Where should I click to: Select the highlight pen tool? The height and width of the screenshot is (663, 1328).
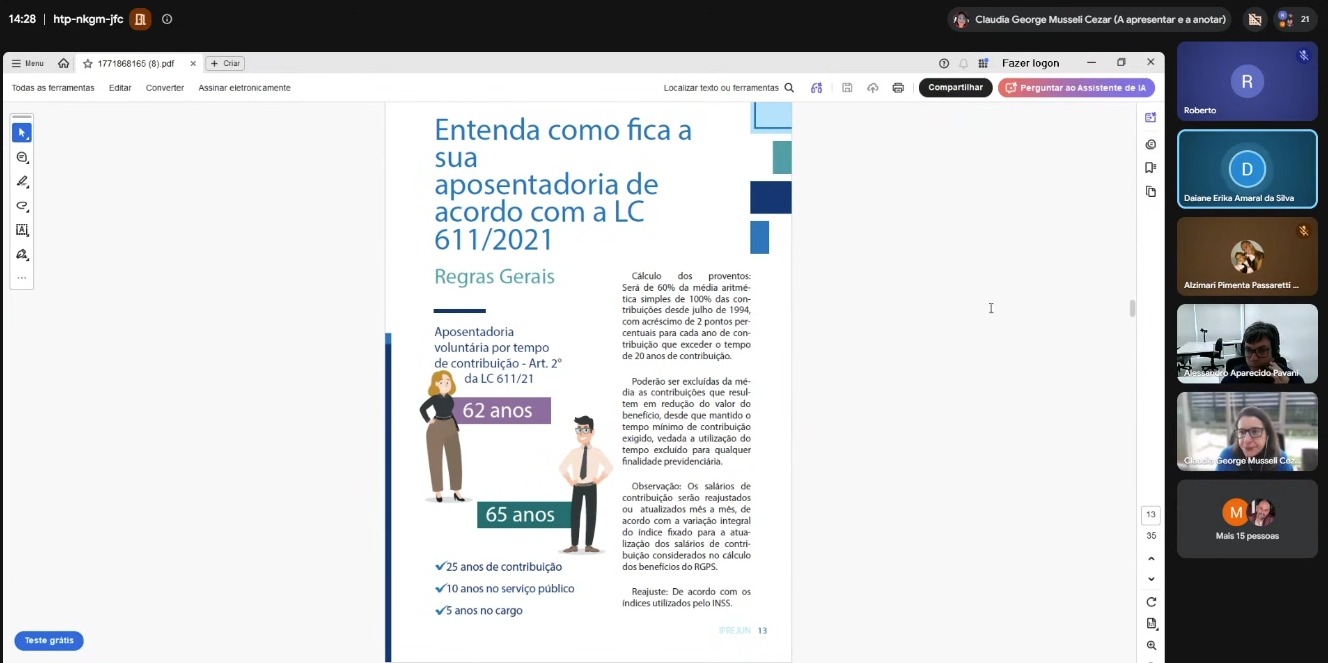click(x=21, y=182)
